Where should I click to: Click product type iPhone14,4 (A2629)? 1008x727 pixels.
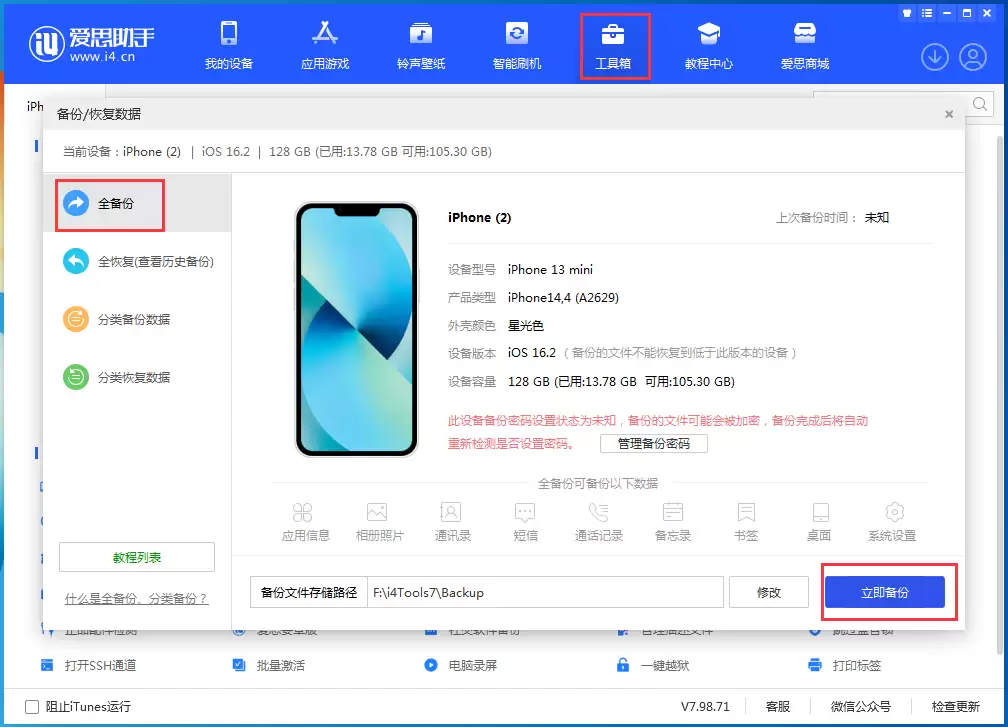pyautogui.click(x=563, y=298)
